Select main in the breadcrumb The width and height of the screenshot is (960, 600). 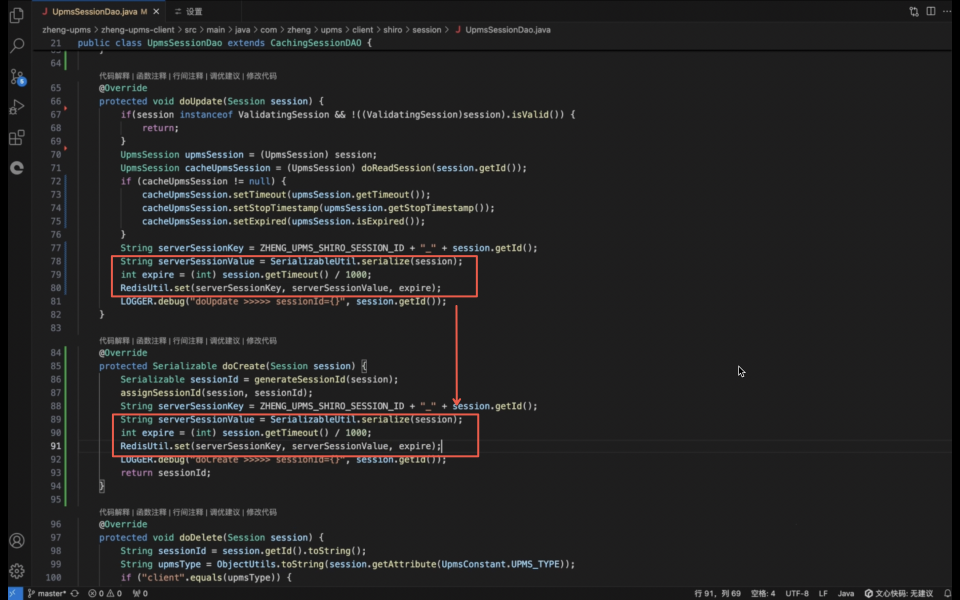coord(216,29)
